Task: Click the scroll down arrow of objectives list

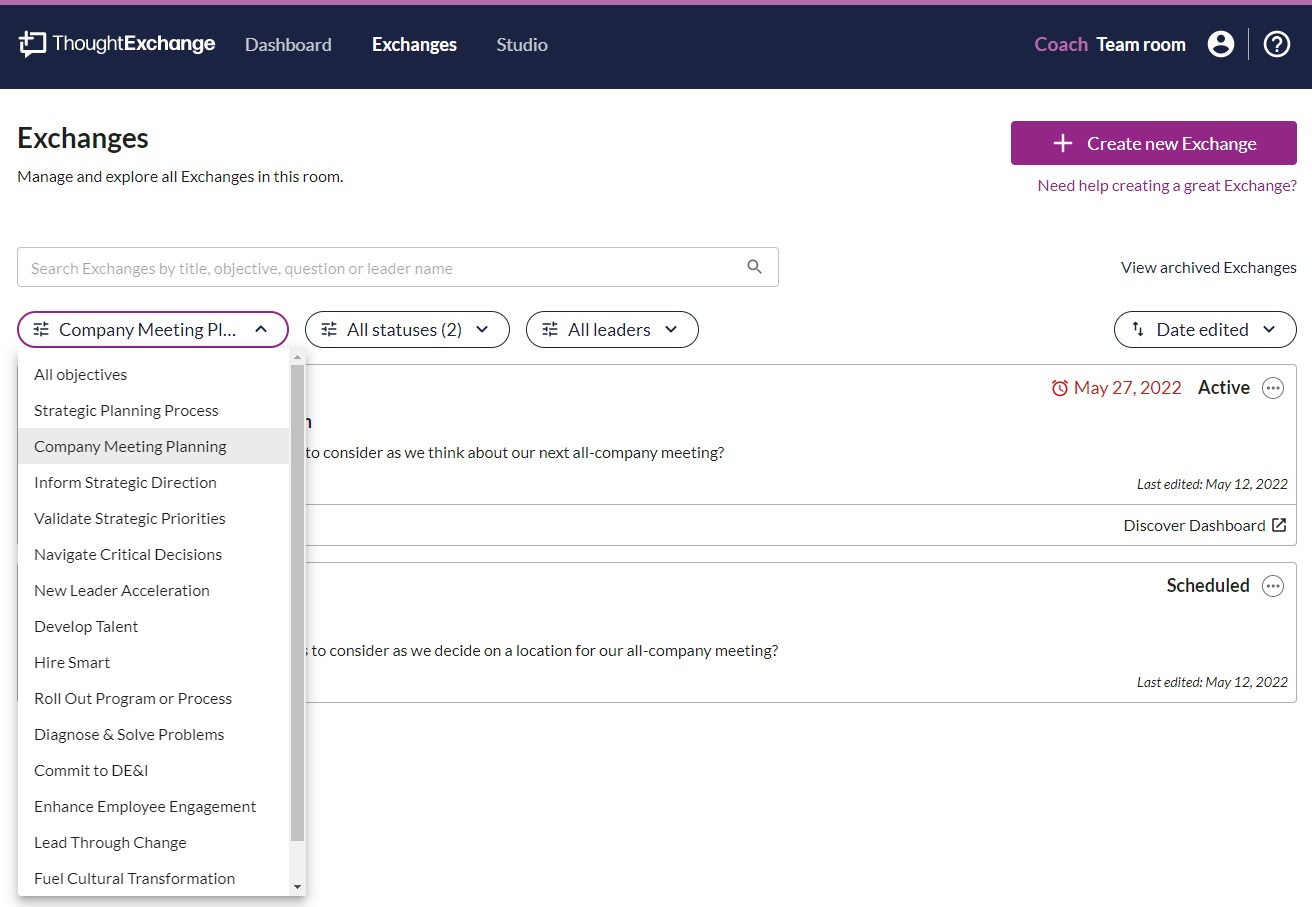Action: 297,887
